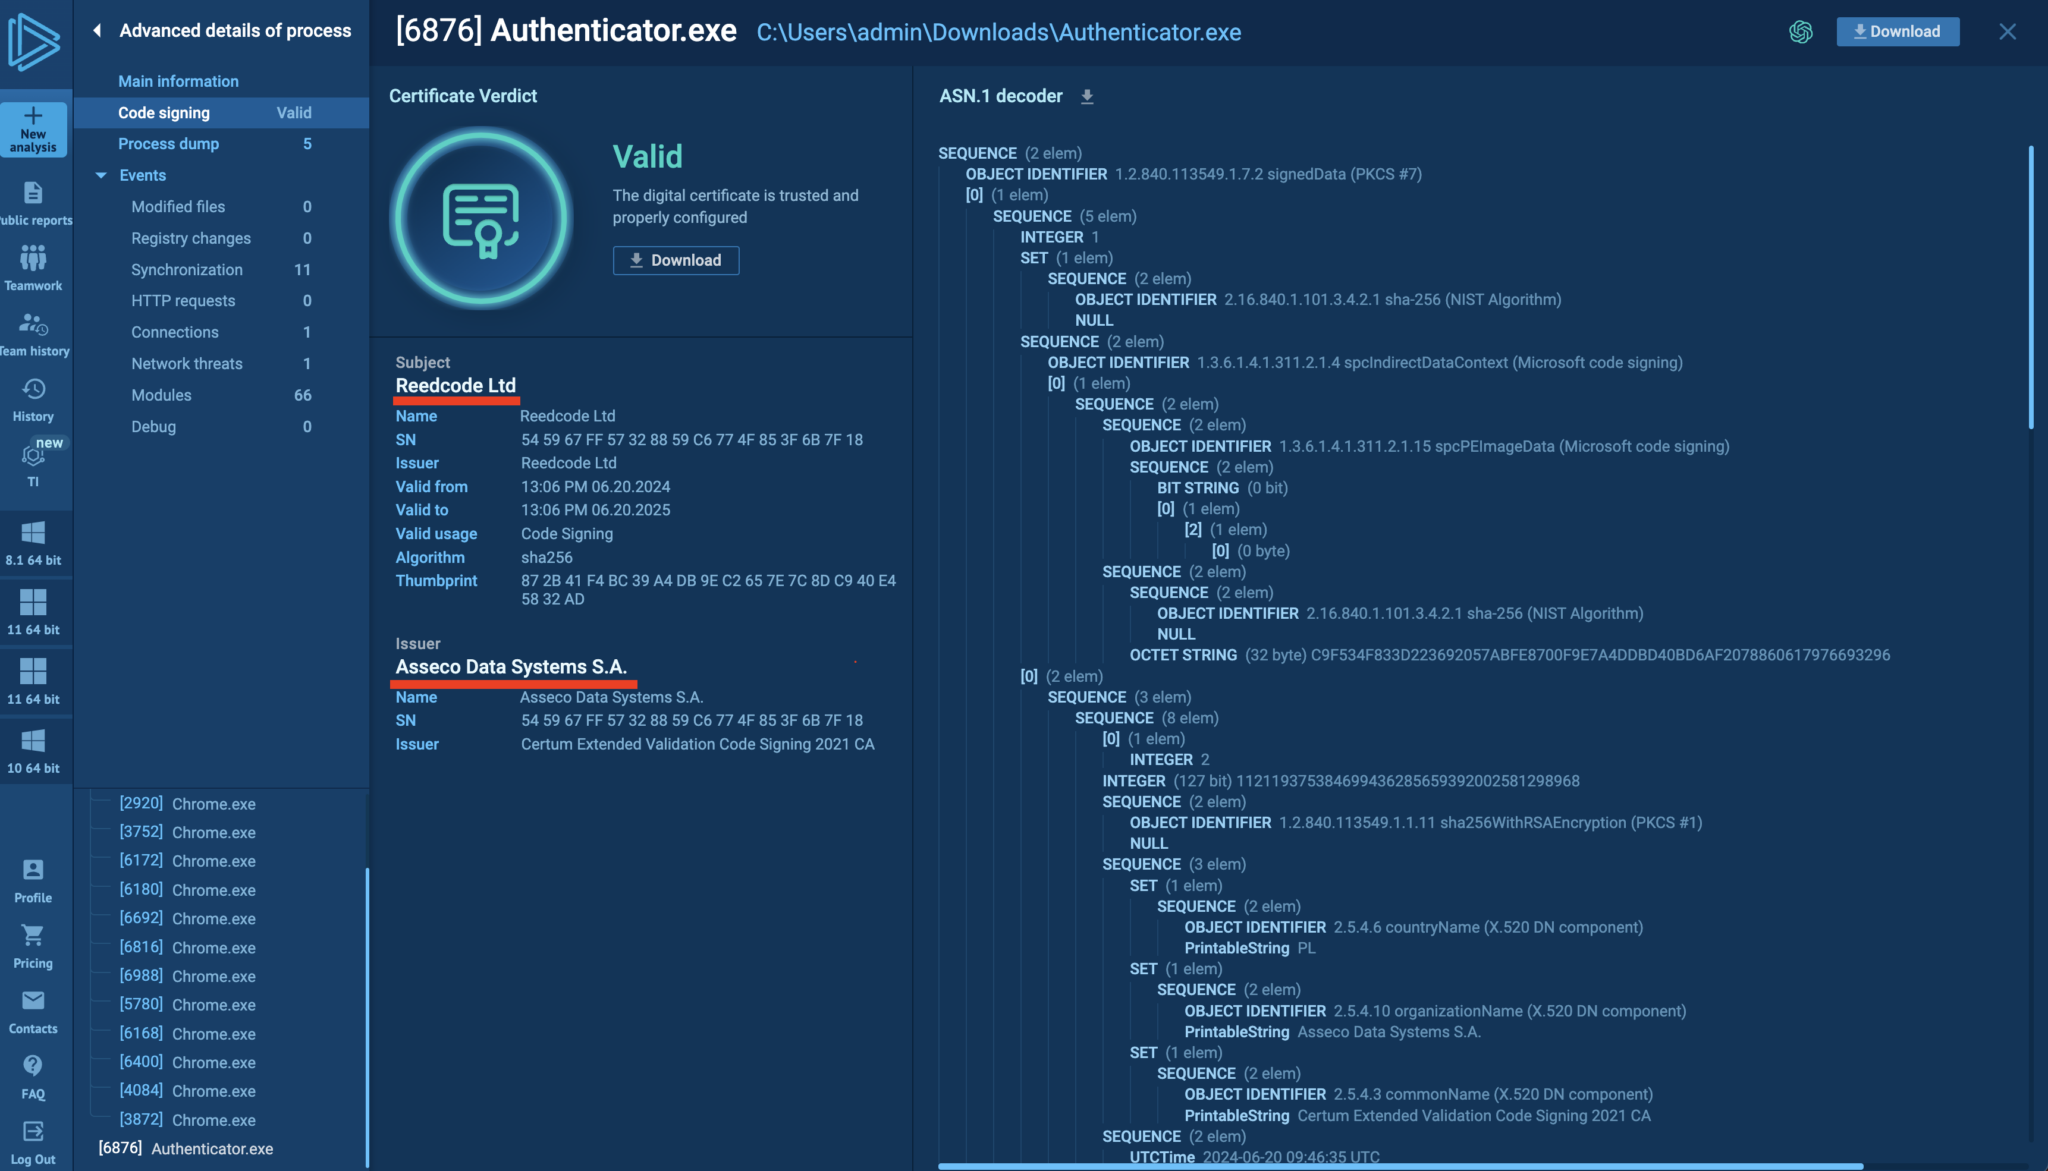This screenshot has width=2048, height=1171.
Task: Open the Pricing cart icon
Action: tap(33, 936)
